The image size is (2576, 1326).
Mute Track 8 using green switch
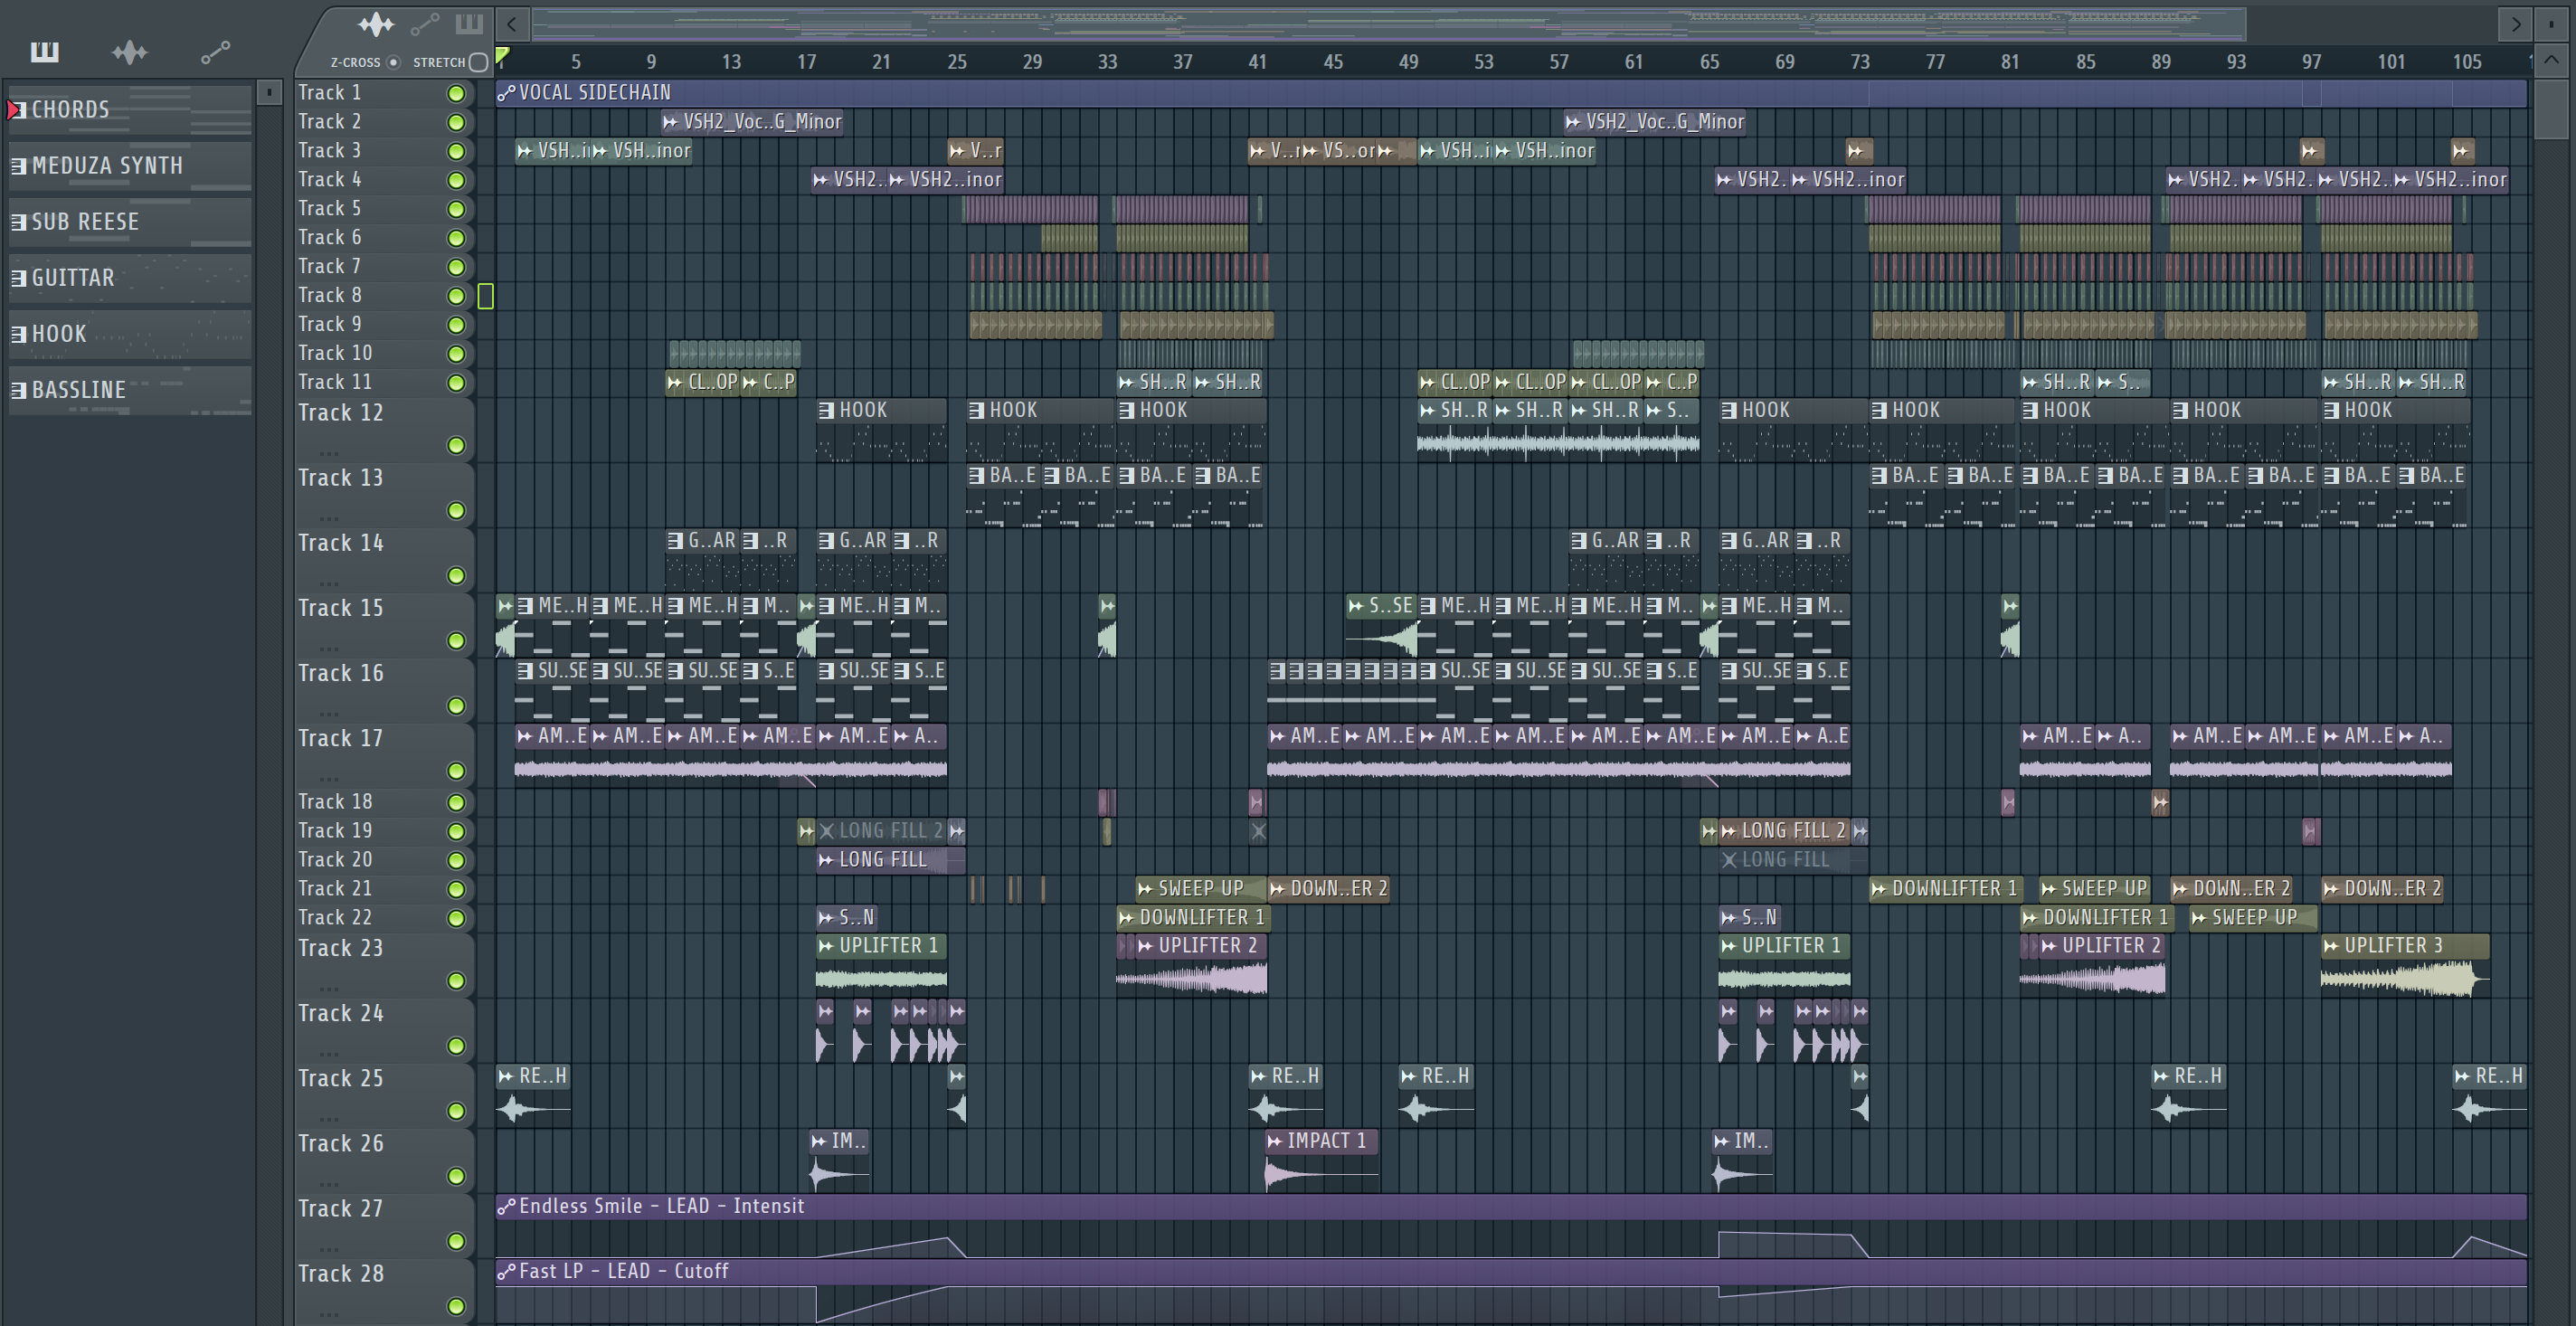(456, 296)
